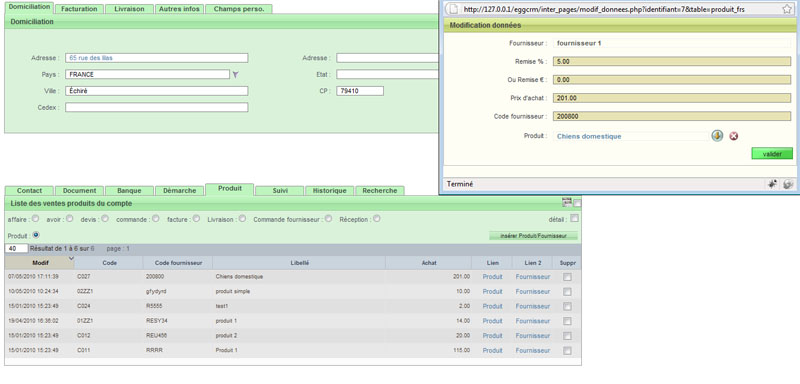Click insérer Produit/Fournisseur button
Viewport: 800px width, 384px height.
533,236
